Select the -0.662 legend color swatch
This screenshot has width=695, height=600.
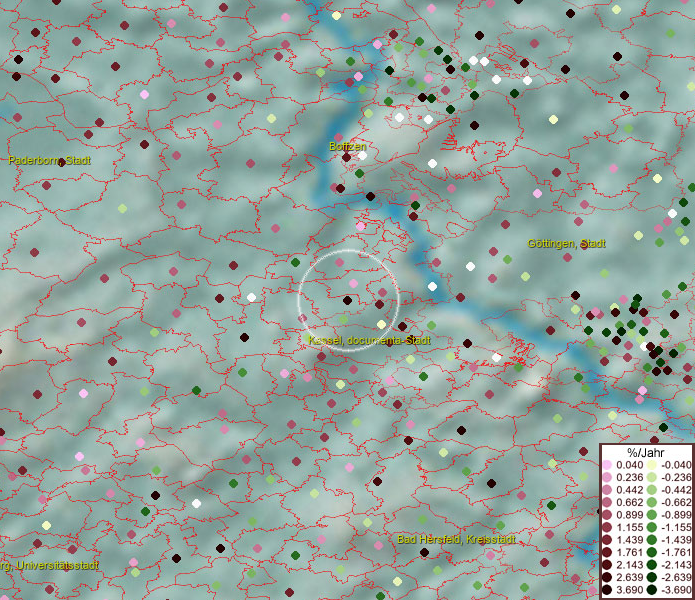[x=652, y=503]
